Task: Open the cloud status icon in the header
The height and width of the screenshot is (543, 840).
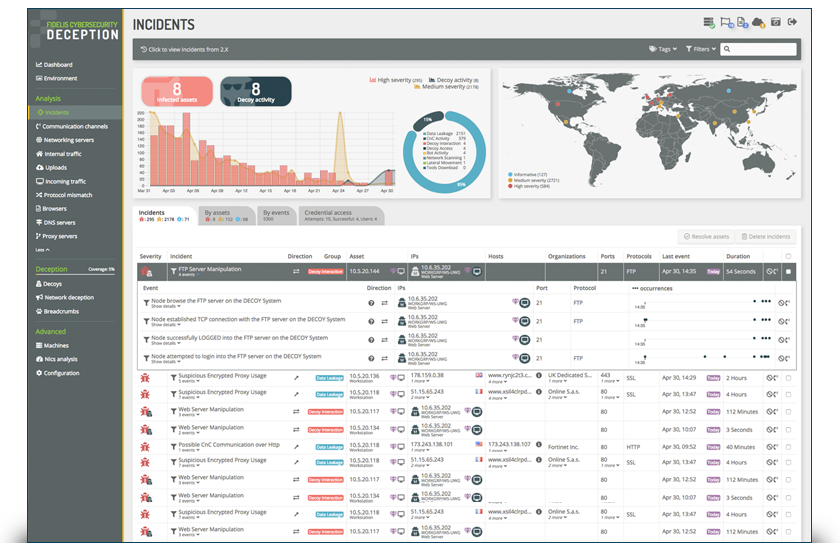Action: click(x=758, y=22)
